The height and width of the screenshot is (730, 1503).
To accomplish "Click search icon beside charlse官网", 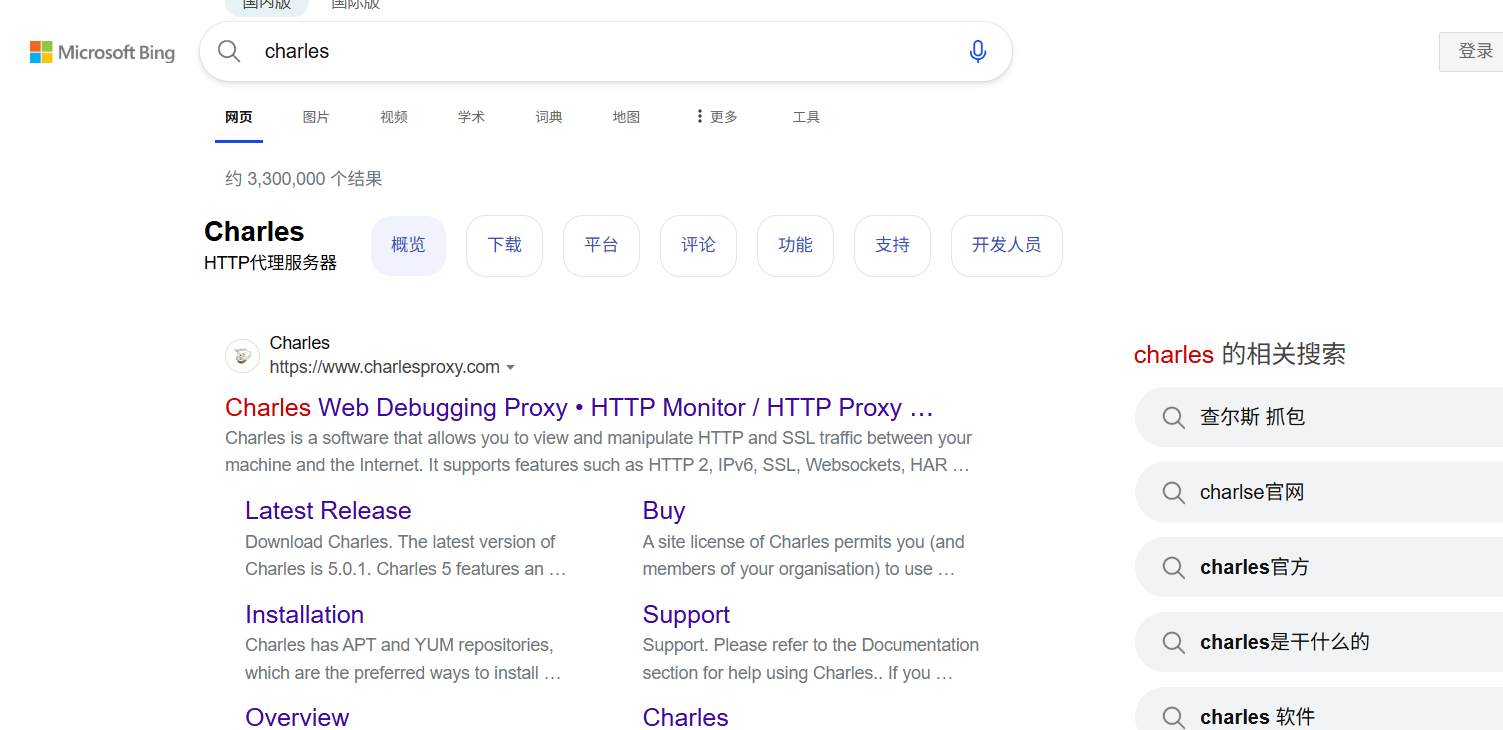I will (1174, 492).
